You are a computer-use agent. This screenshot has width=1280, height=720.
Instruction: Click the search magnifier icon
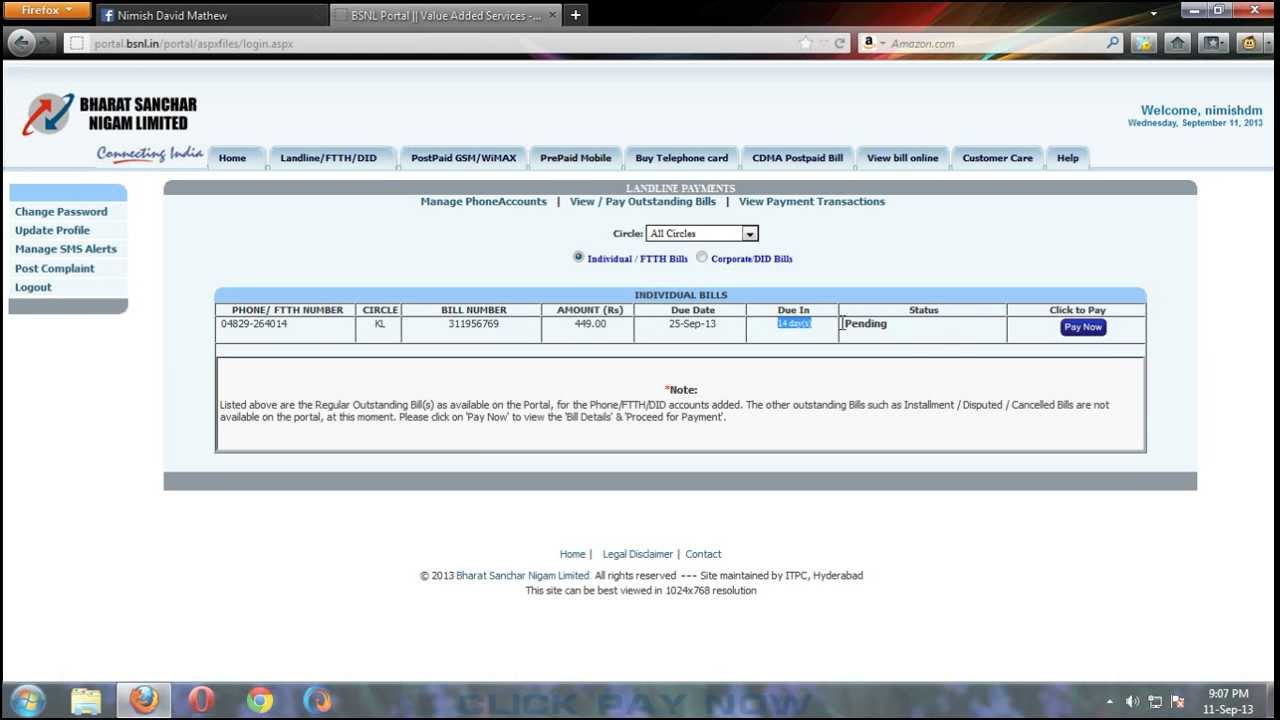pyautogui.click(x=1113, y=43)
